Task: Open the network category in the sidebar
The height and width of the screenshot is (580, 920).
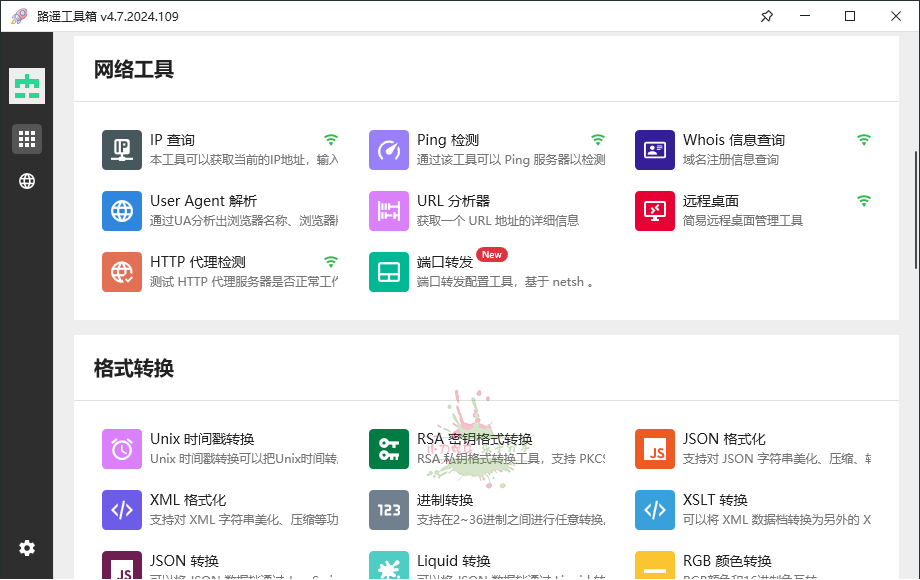Action: (27, 181)
